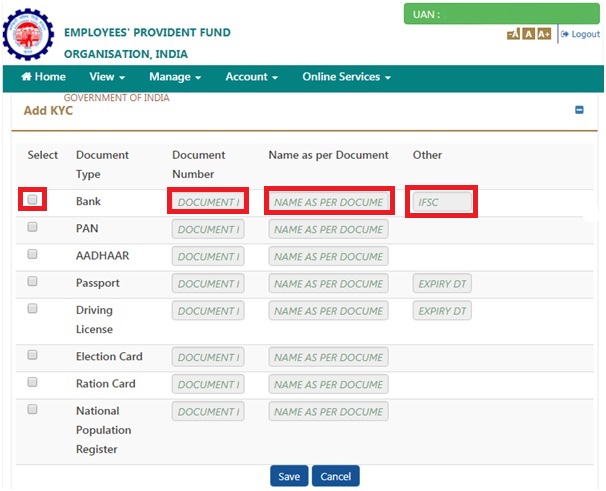Open the Account dropdown menu

(x=252, y=77)
